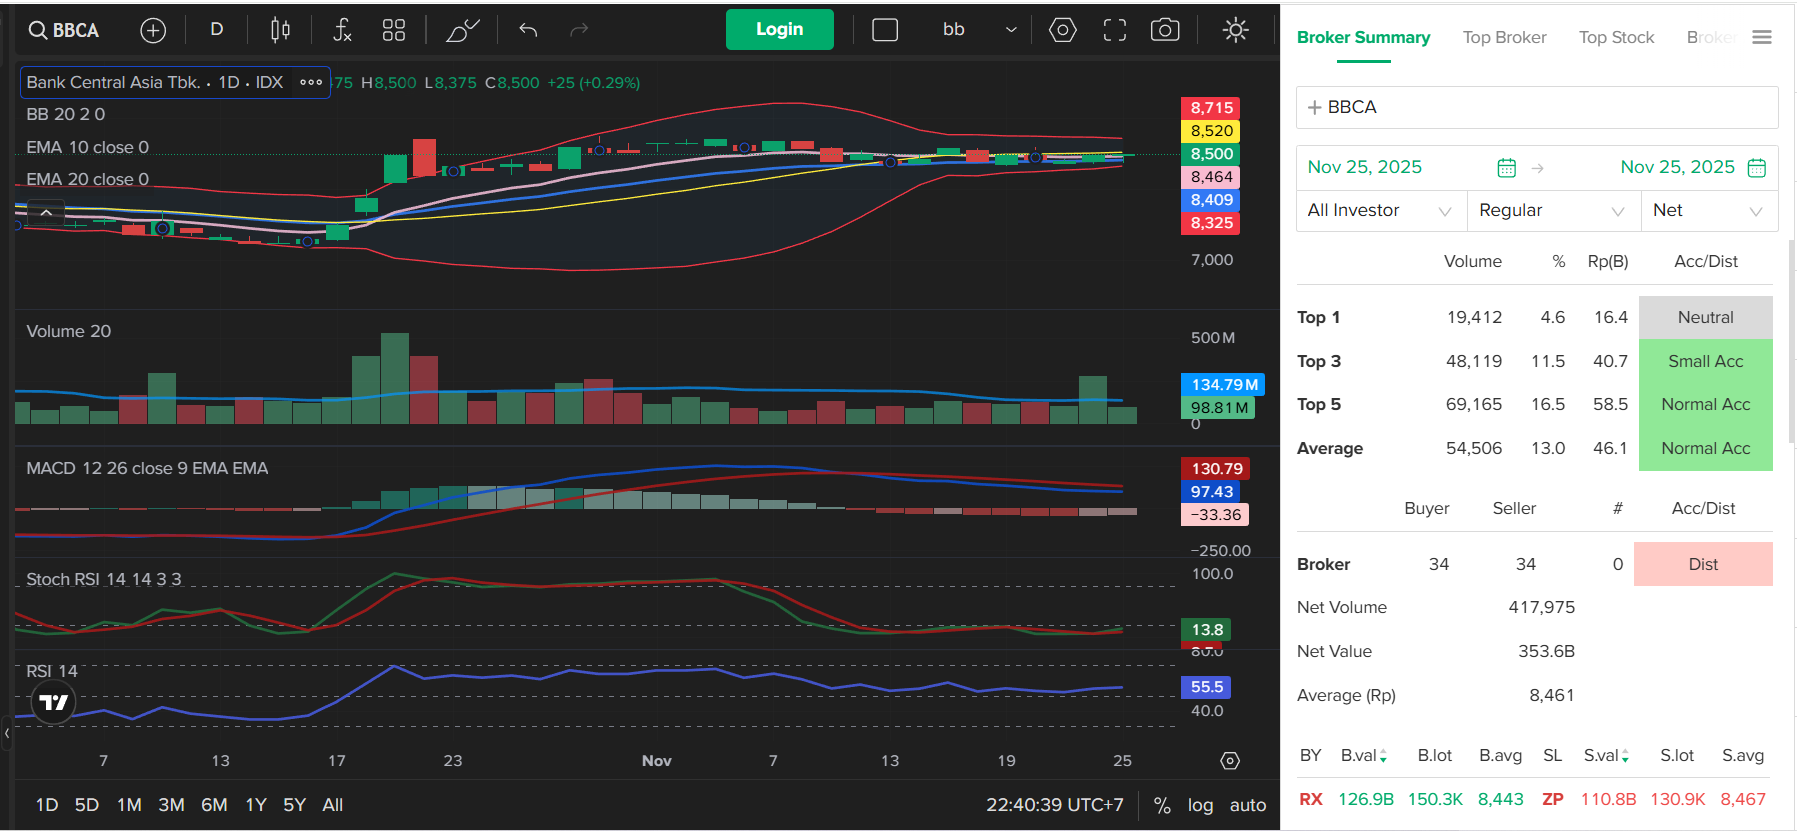Expand the All Investor dropdown
The height and width of the screenshot is (831, 1797).
(1380, 211)
